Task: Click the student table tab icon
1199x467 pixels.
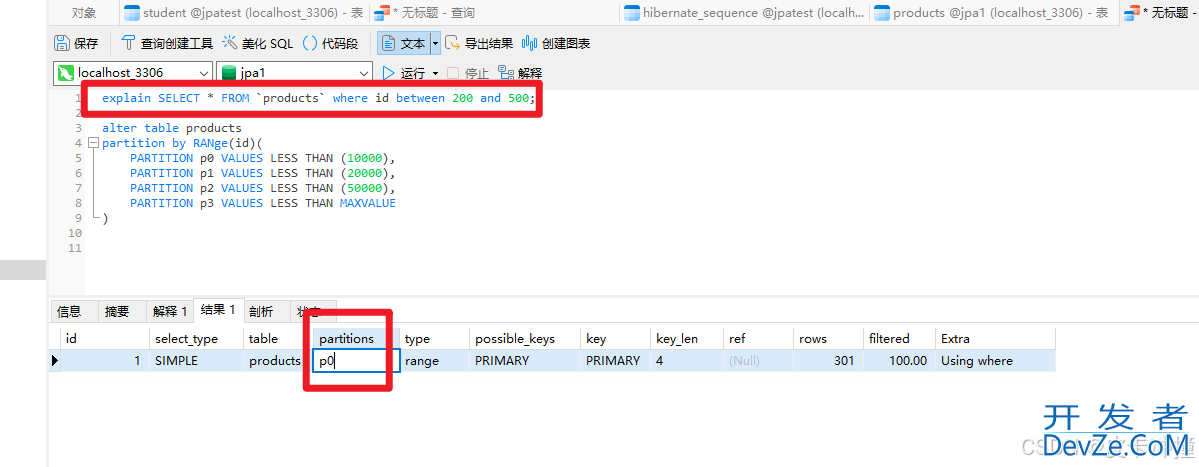Action: pyautogui.click(x=132, y=12)
